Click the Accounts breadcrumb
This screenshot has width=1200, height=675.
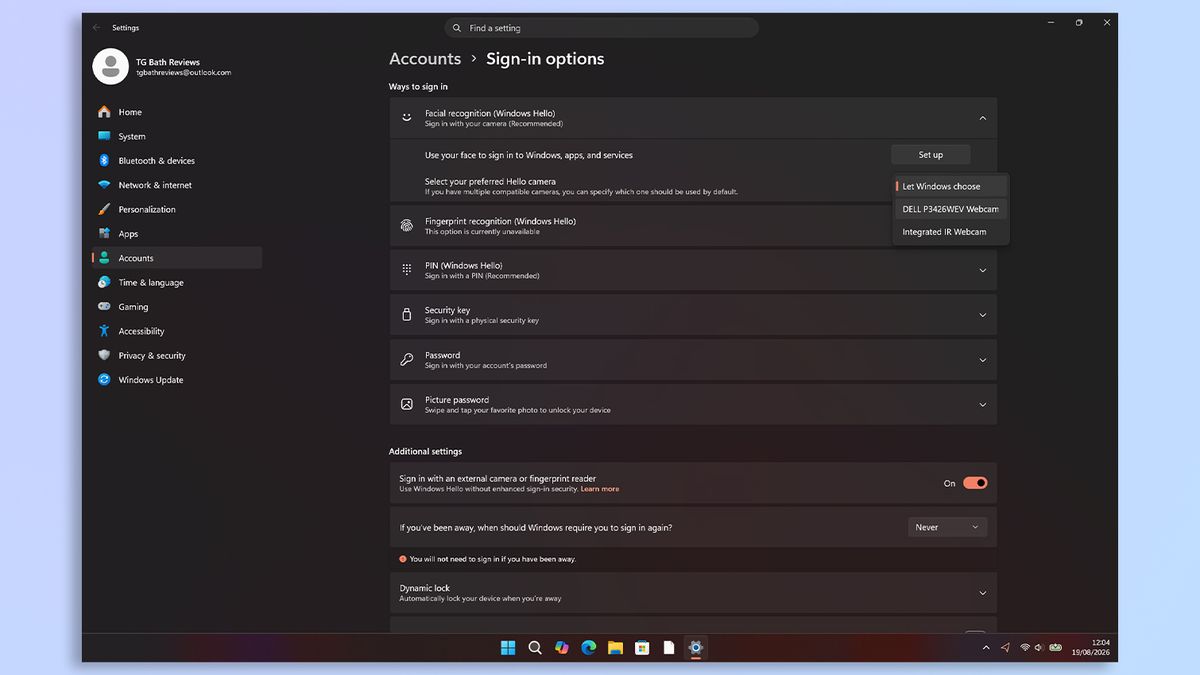click(x=425, y=59)
